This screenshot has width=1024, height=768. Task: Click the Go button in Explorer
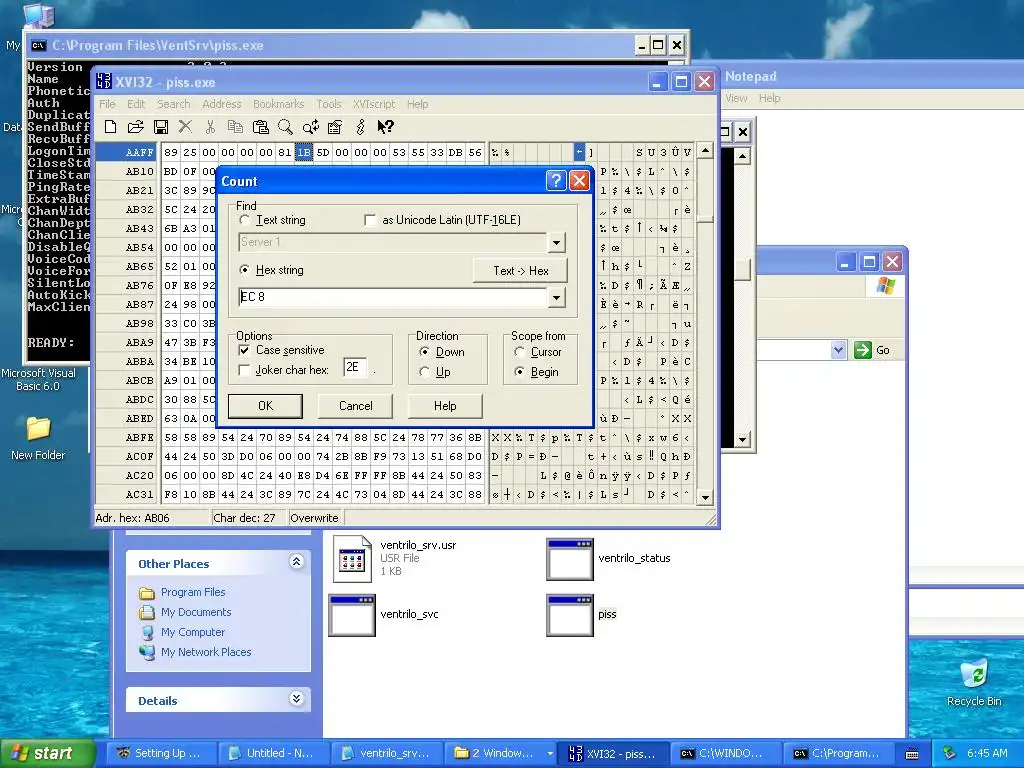point(872,350)
